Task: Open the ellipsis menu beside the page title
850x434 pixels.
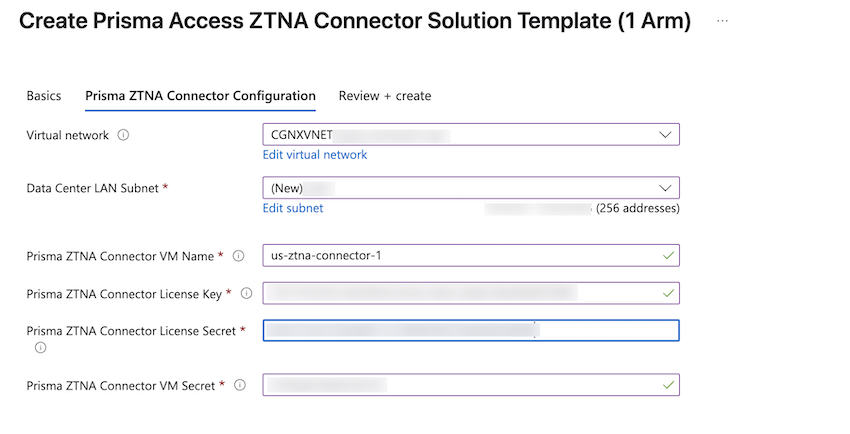Action: point(722,22)
